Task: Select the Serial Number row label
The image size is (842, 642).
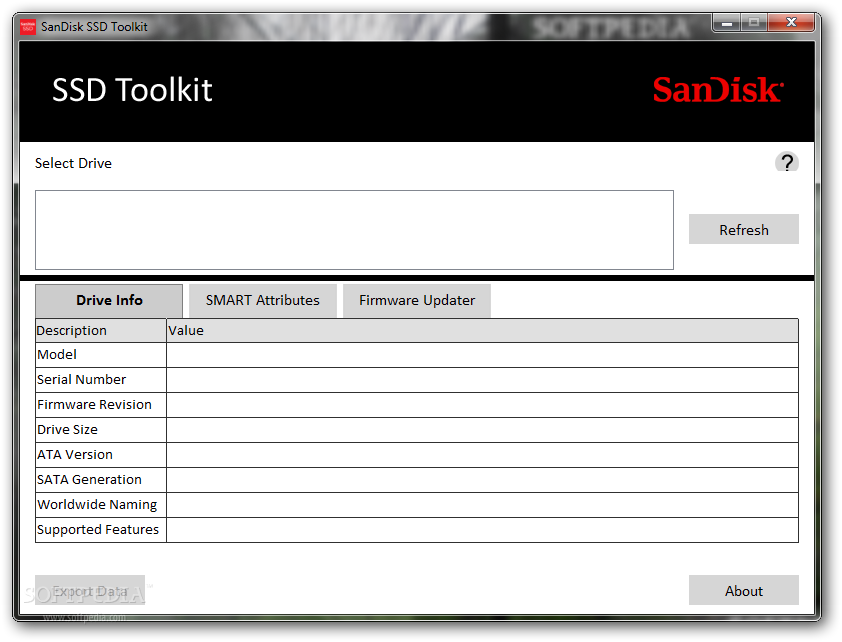Action: tap(82, 380)
